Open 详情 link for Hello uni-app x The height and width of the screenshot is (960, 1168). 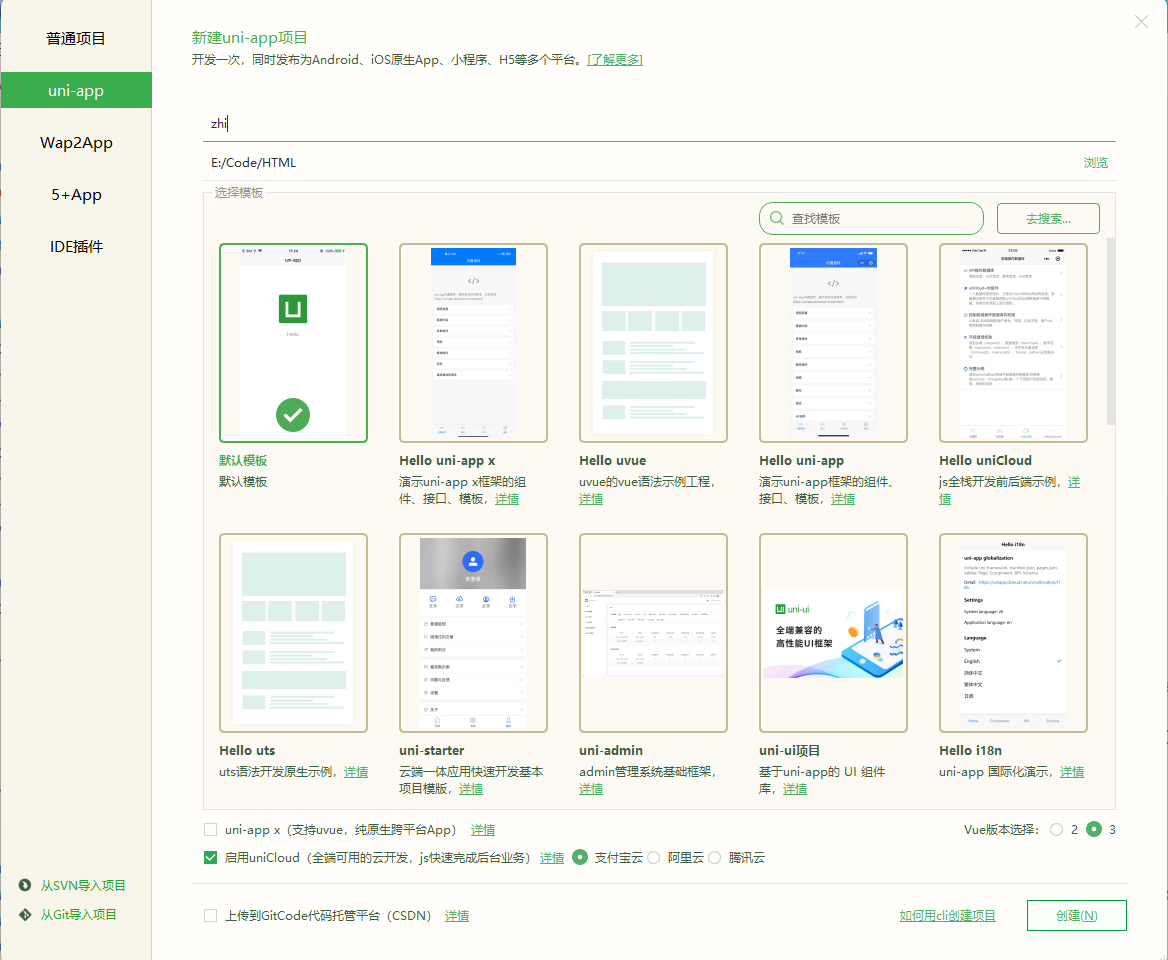point(507,499)
